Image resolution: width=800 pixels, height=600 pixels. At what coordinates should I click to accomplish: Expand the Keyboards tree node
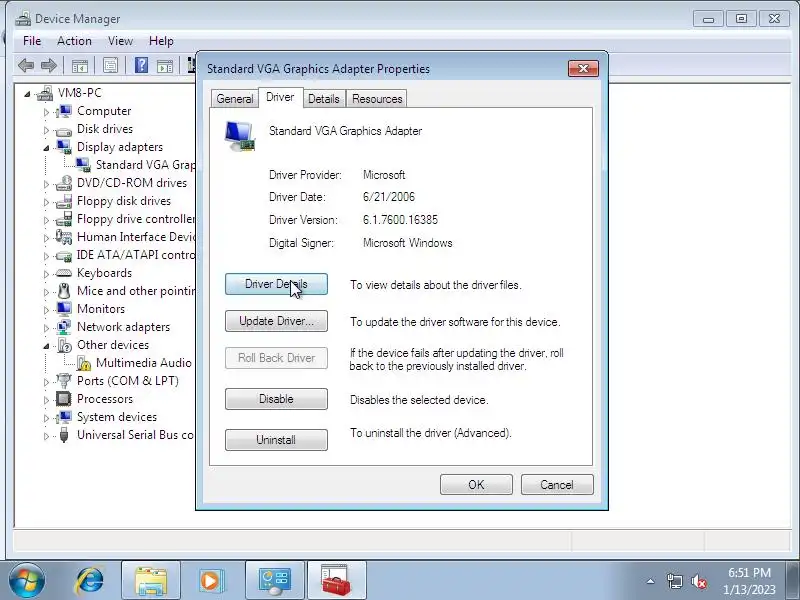pos(46,274)
